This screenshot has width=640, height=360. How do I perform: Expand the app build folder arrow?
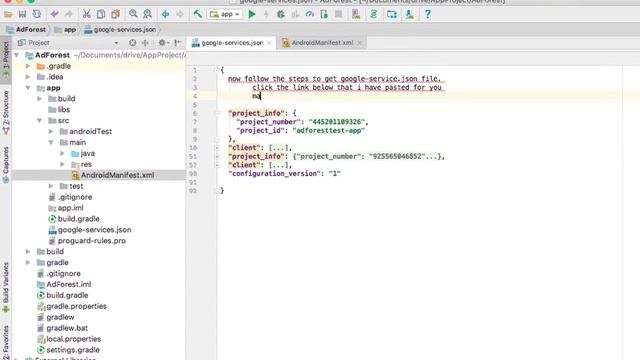click(40, 98)
